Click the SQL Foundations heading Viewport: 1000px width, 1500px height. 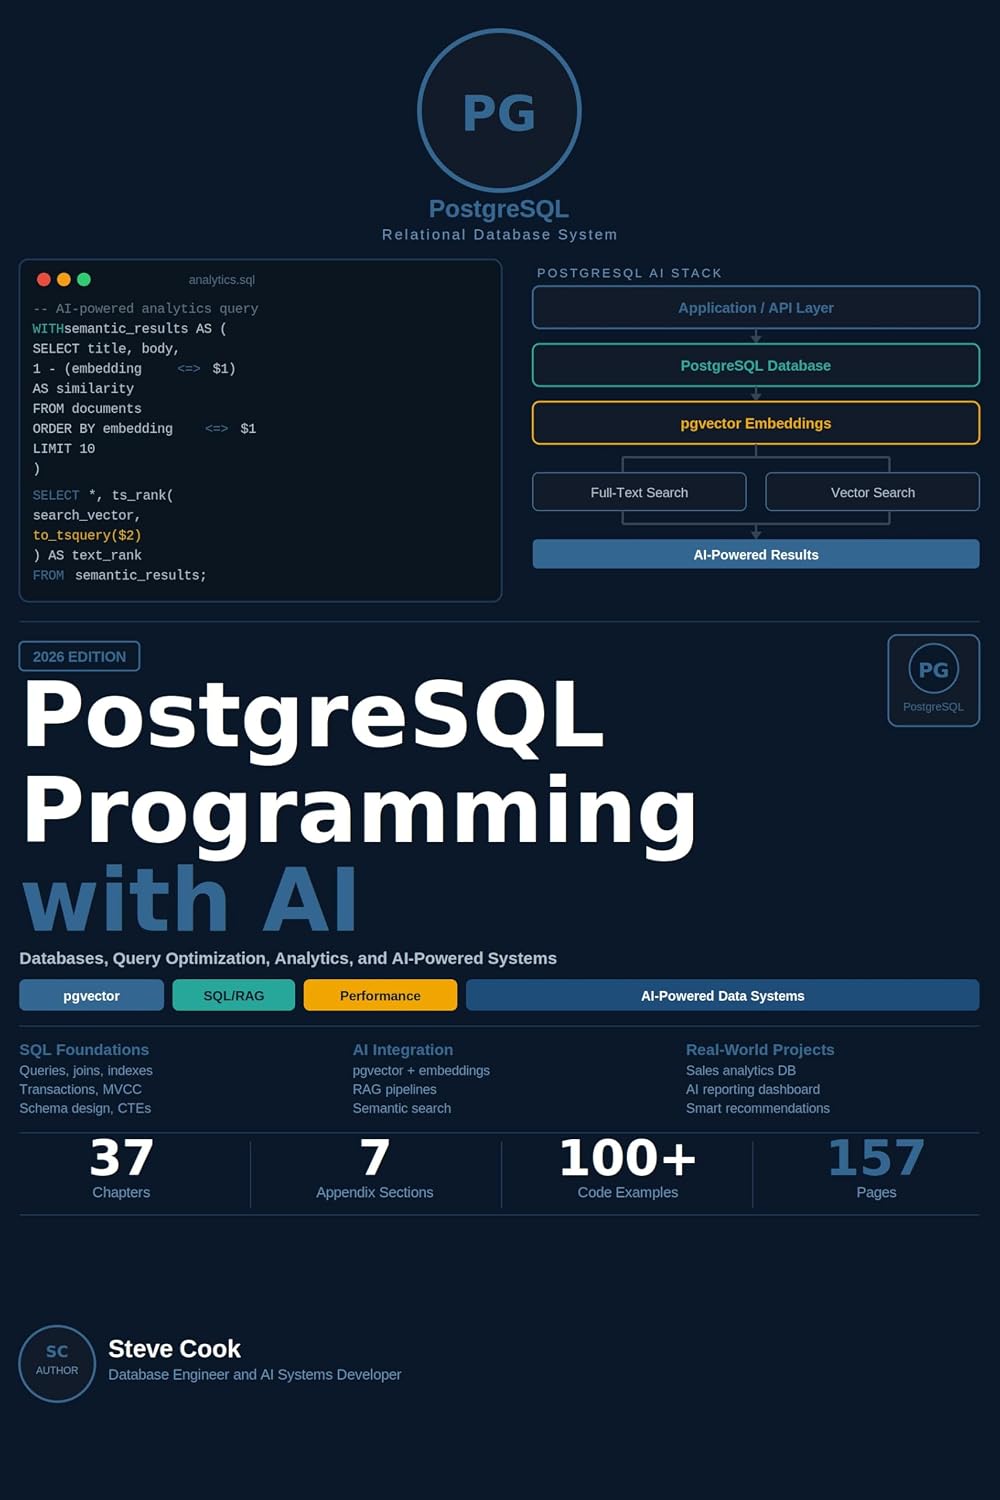click(84, 1050)
